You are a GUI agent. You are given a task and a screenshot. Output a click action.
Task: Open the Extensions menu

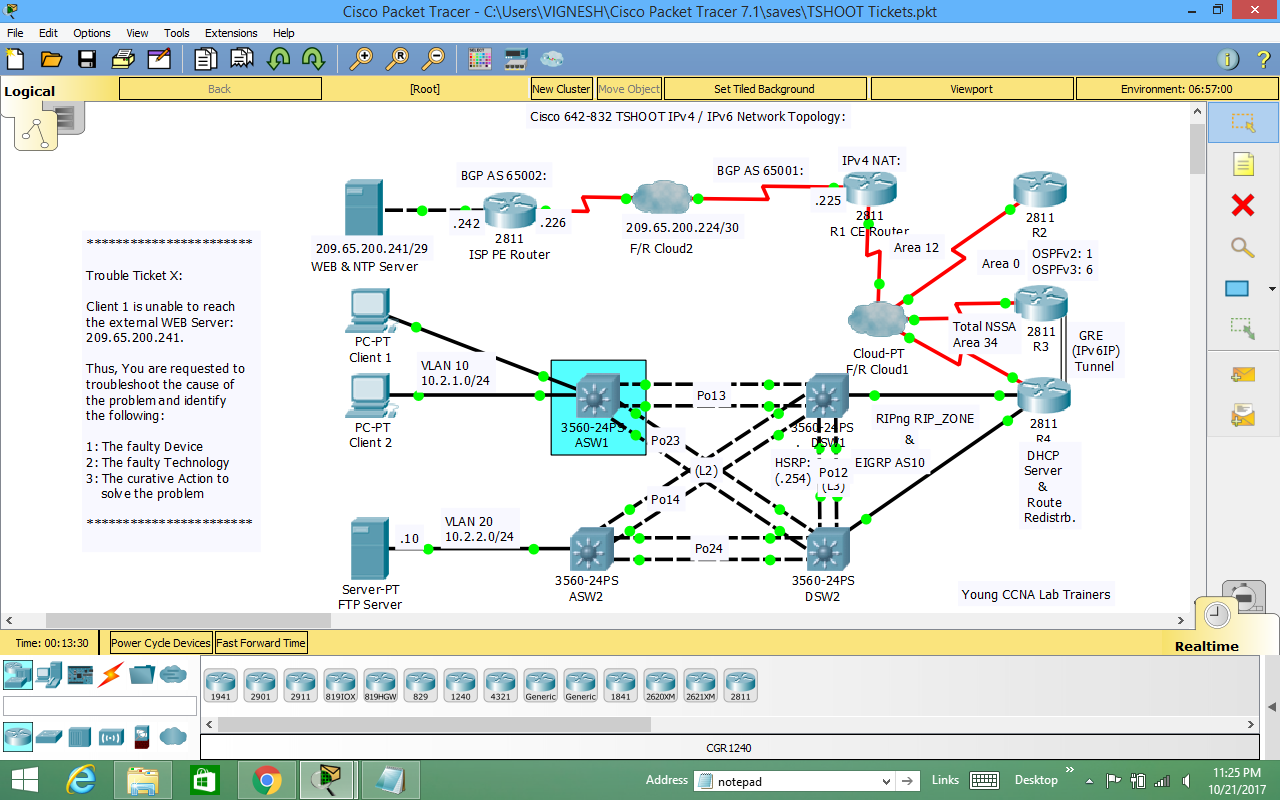point(231,33)
